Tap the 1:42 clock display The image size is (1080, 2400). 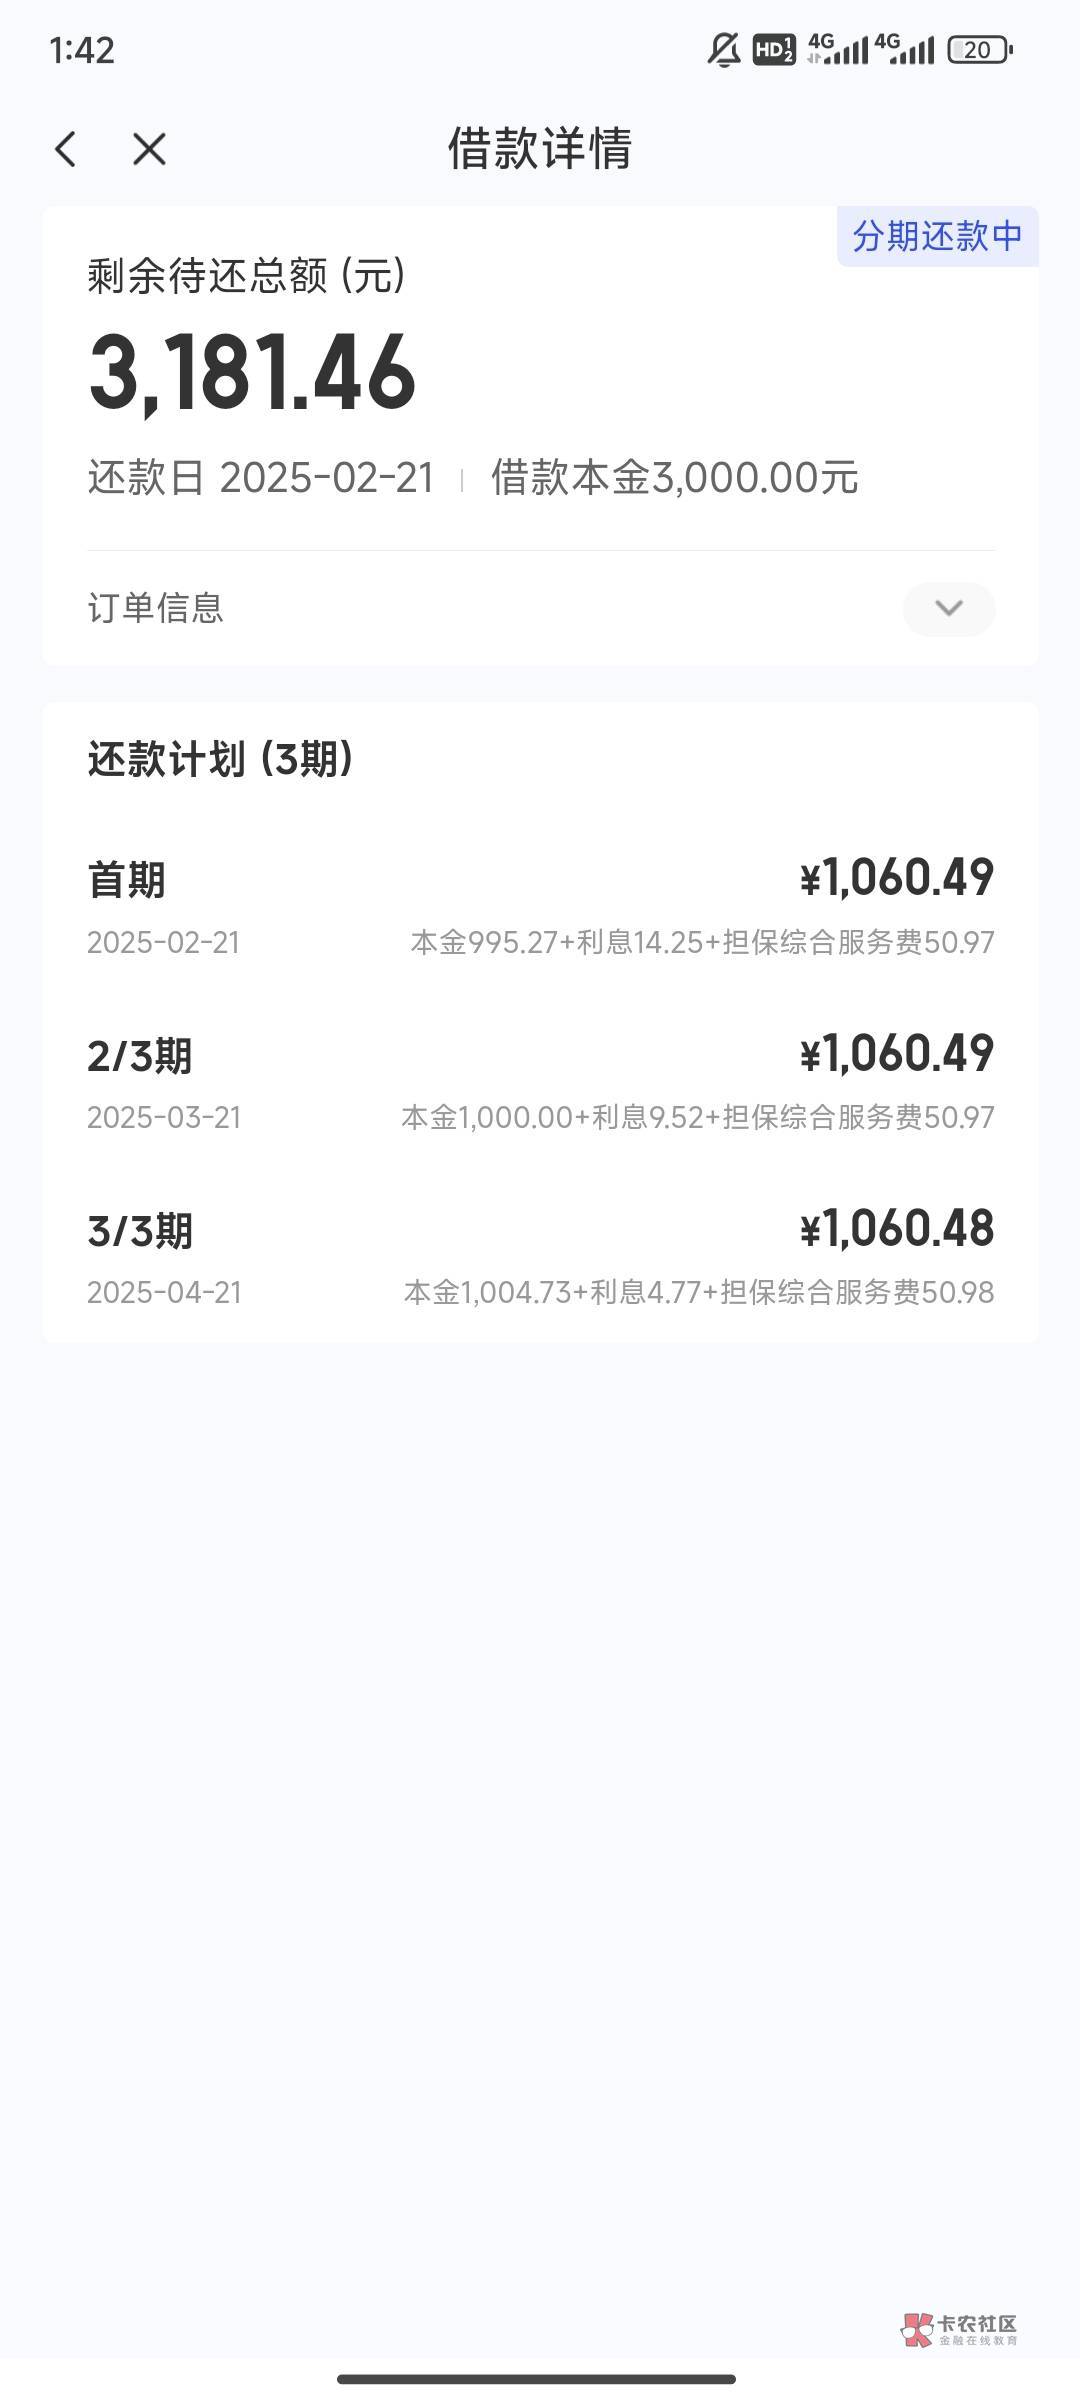pyautogui.click(x=82, y=50)
